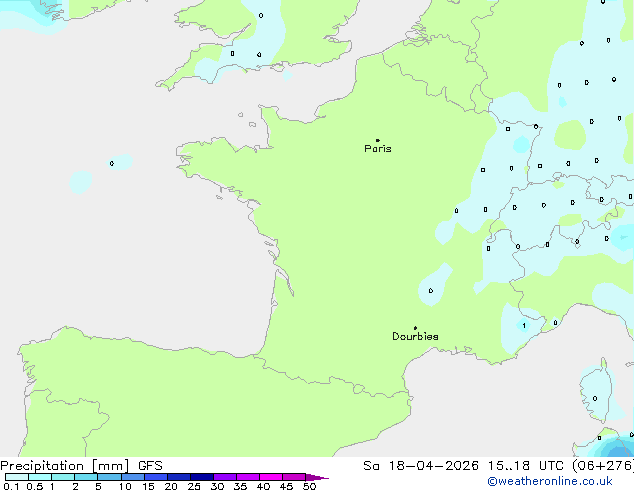The image size is (634, 490).
Task: Click the '15..18 UTC' time range
Action: [512, 466]
